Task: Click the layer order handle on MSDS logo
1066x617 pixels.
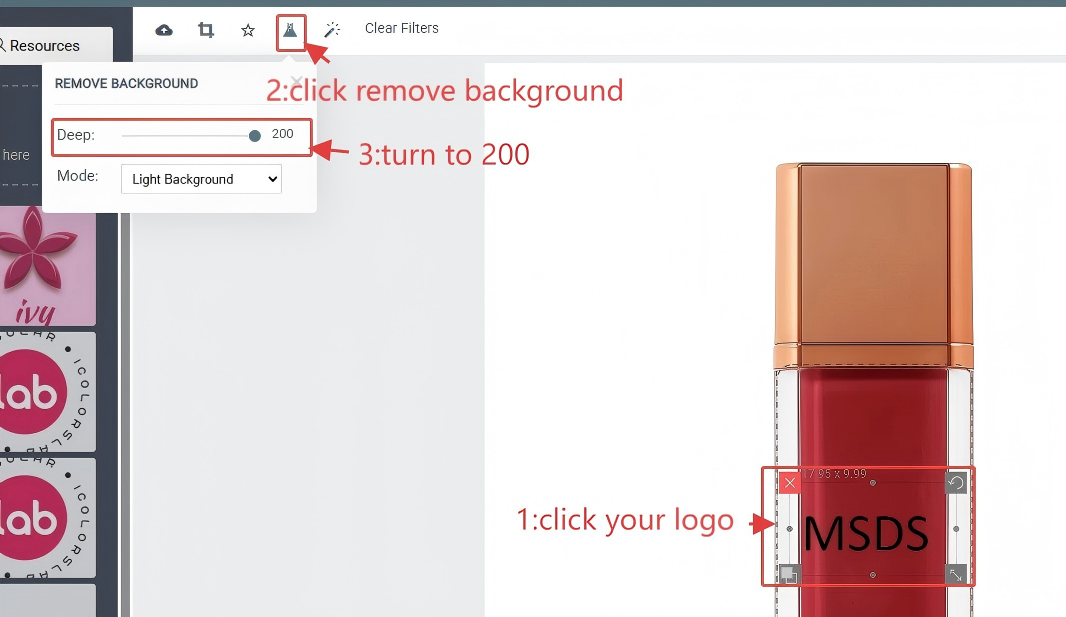Action: (x=790, y=574)
